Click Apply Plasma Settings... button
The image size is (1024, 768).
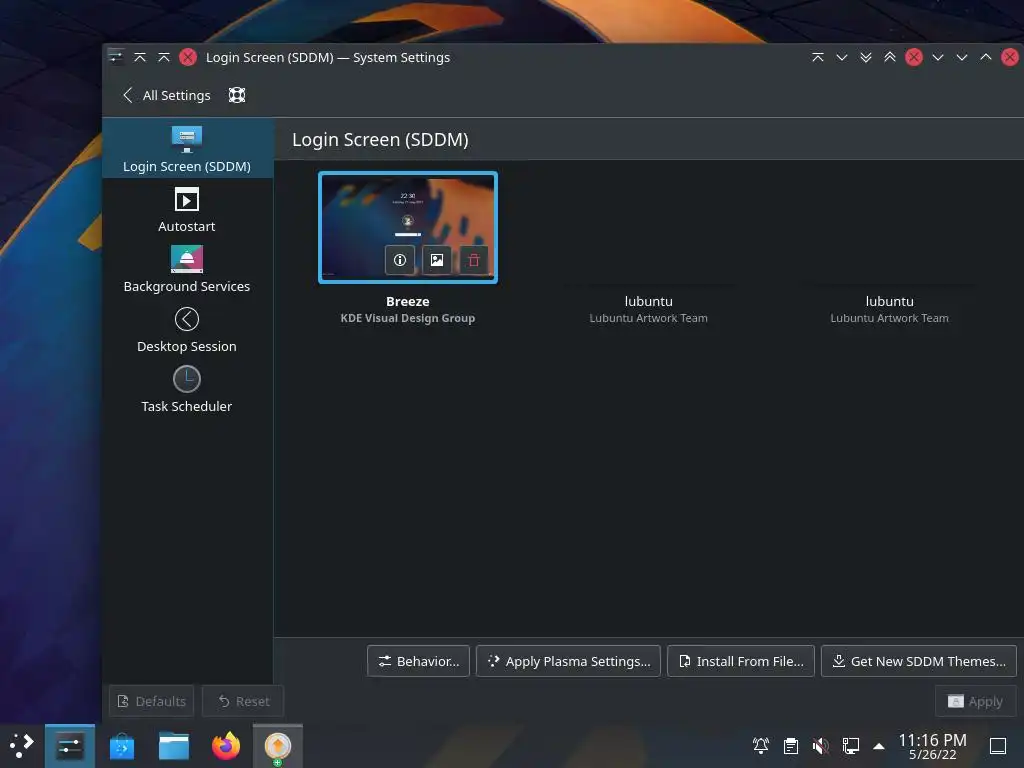click(x=568, y=661)
